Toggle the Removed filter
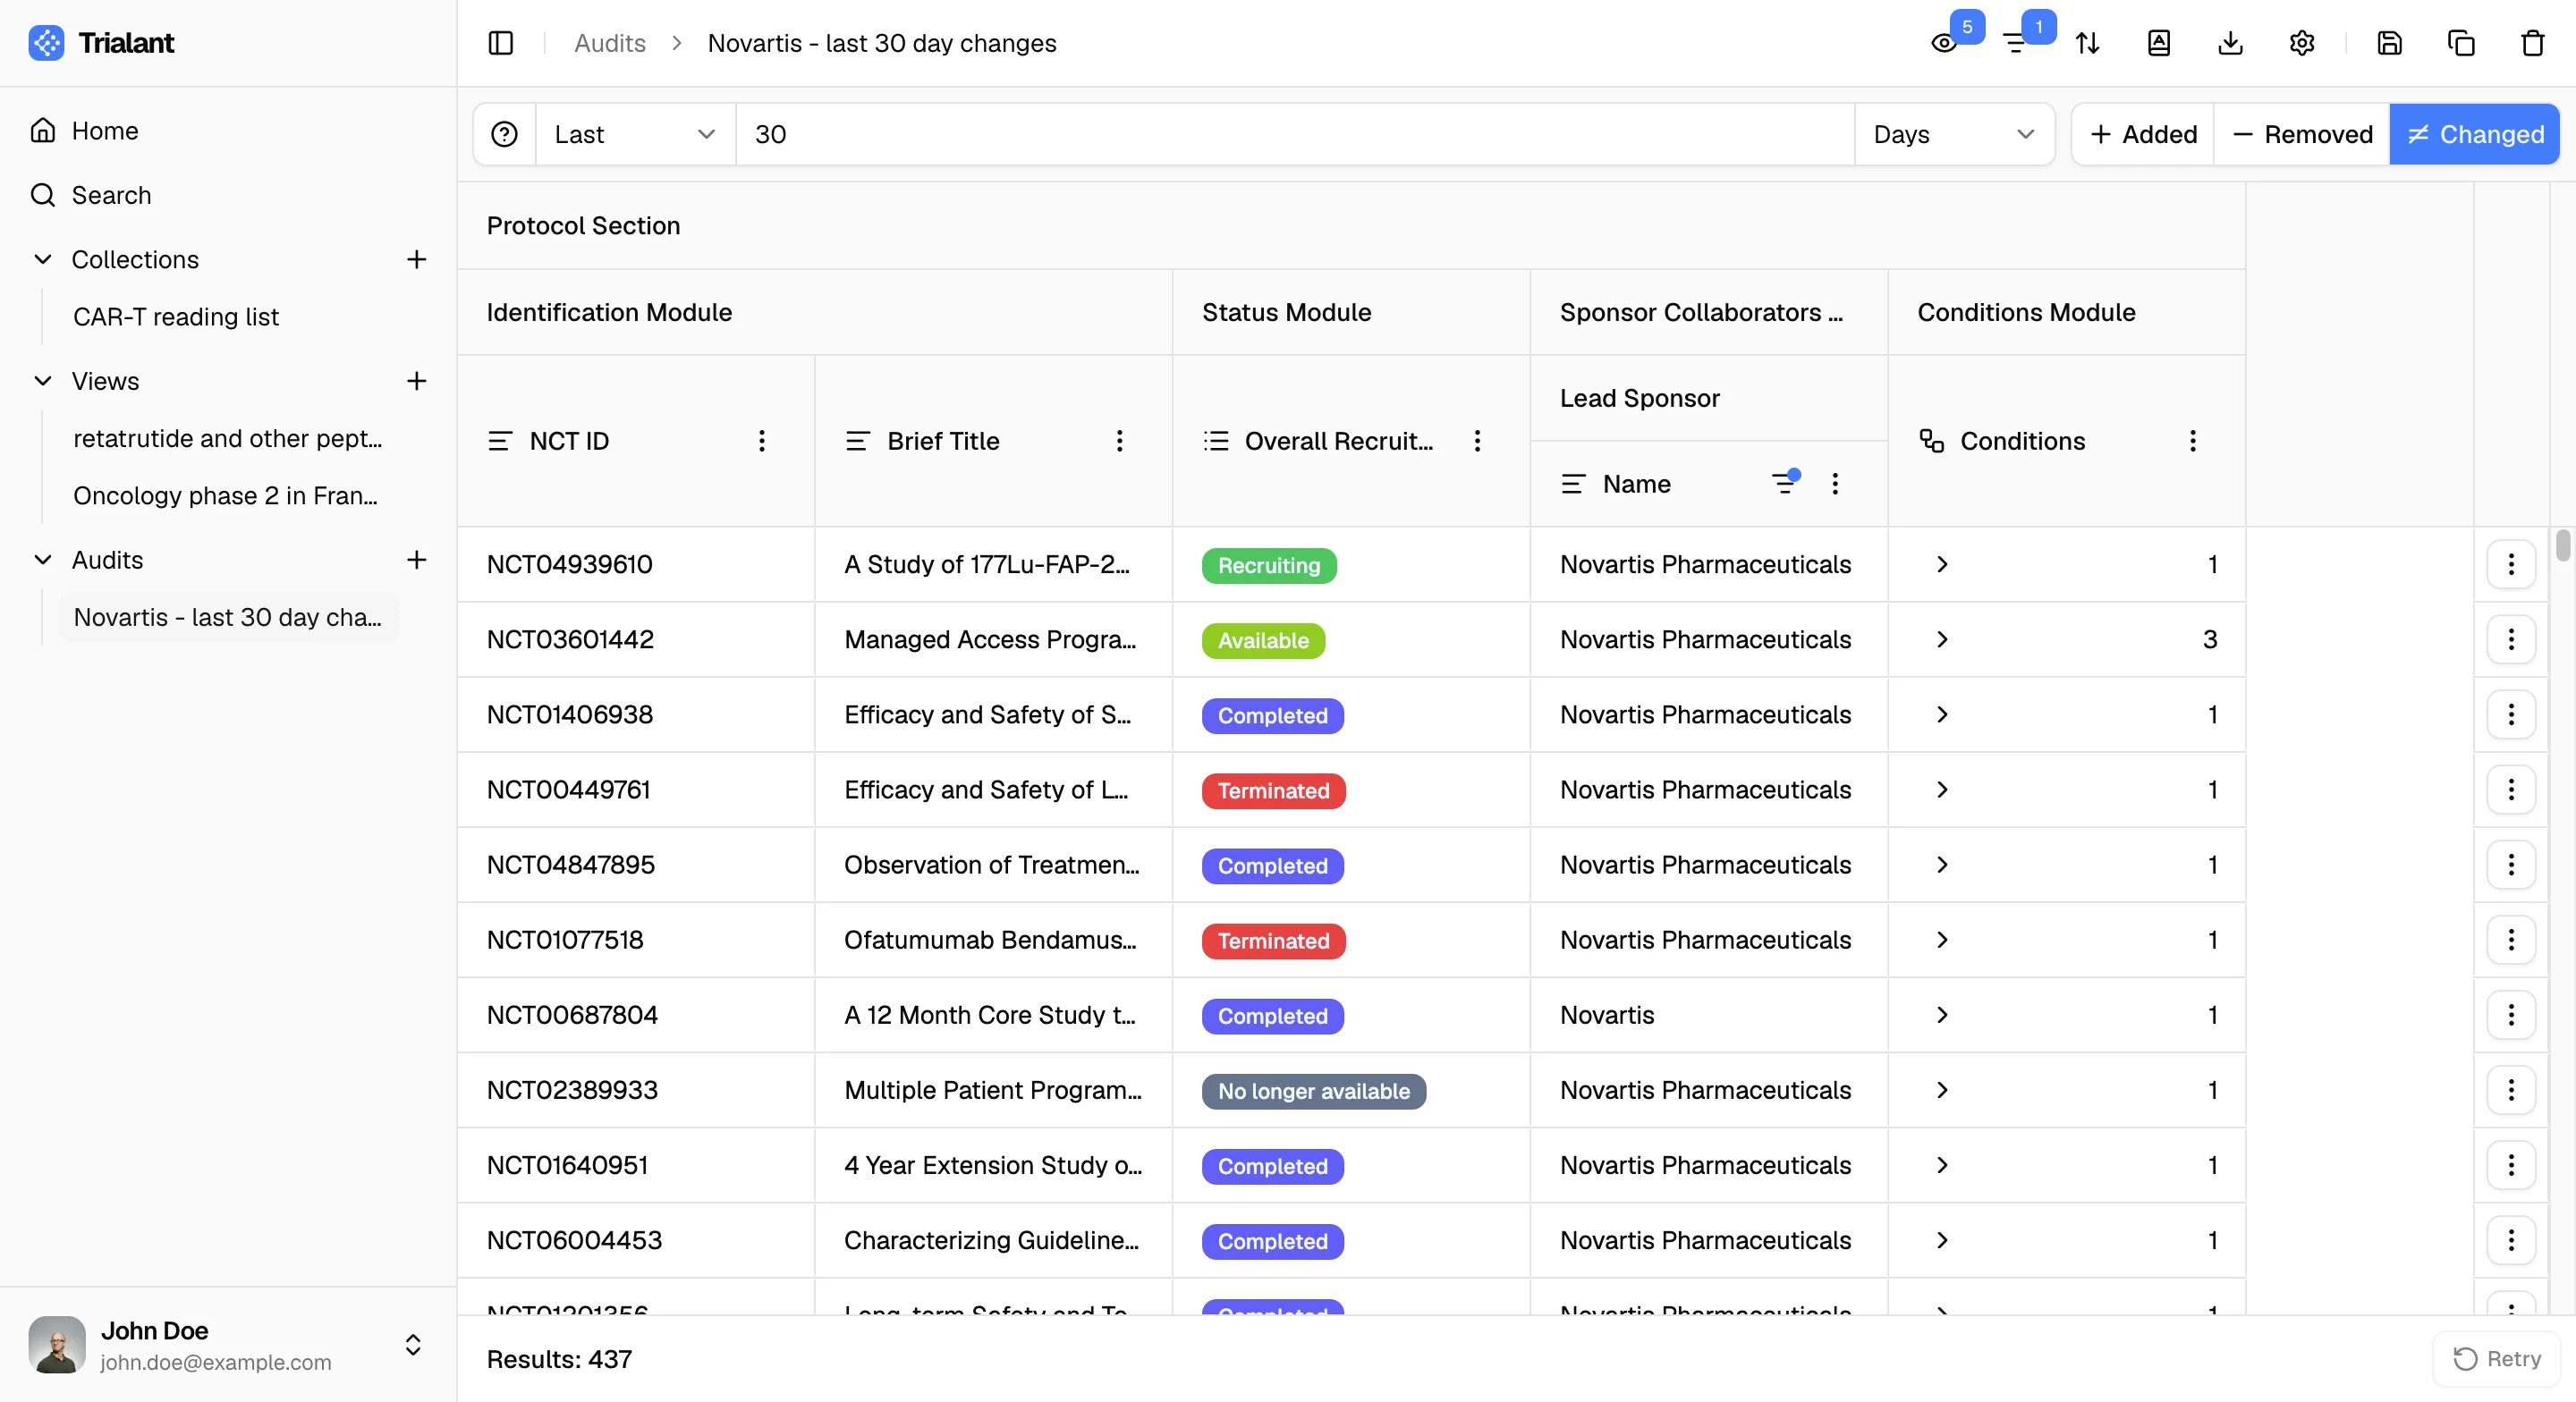Viewport: 2576px width, 1402px height. pos(2302,134)
